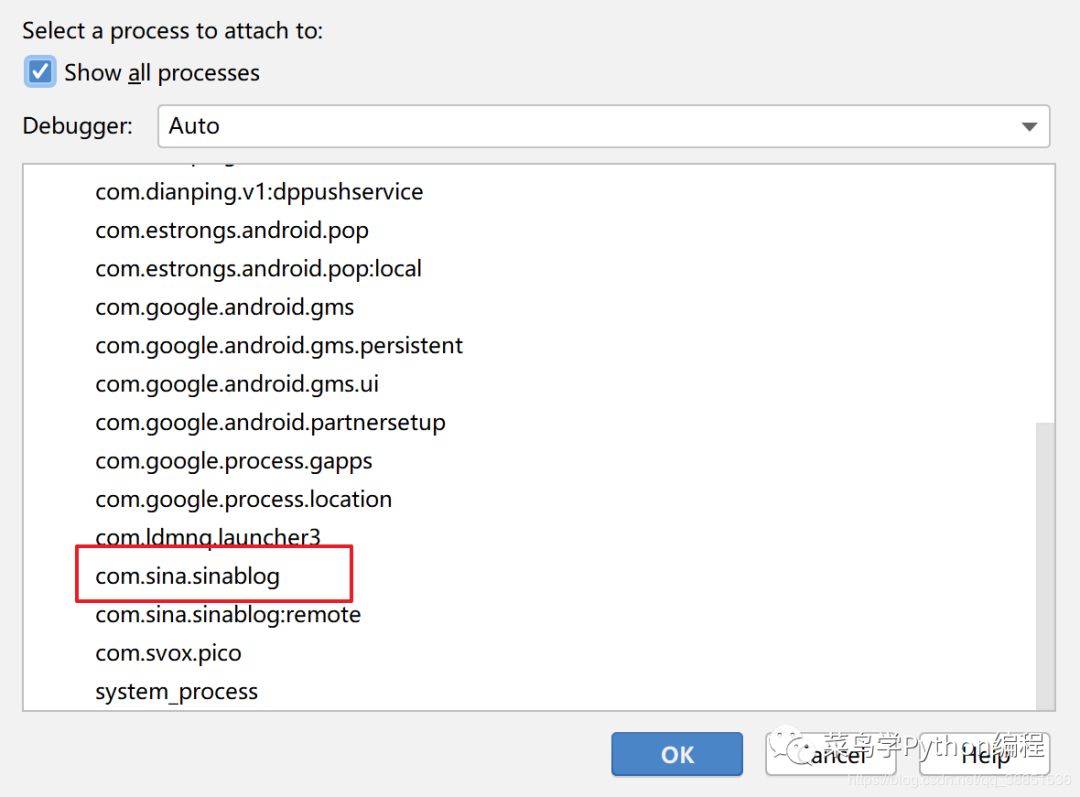Screen dimensions: 1080x797
Task: Select com.estrongs.android.pop:local process
Action: [258, 269]
